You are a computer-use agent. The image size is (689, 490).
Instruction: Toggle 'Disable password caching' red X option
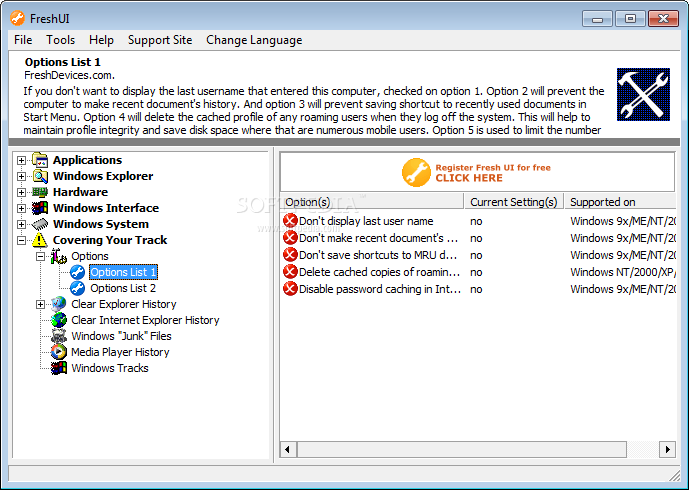click(290, 289)
